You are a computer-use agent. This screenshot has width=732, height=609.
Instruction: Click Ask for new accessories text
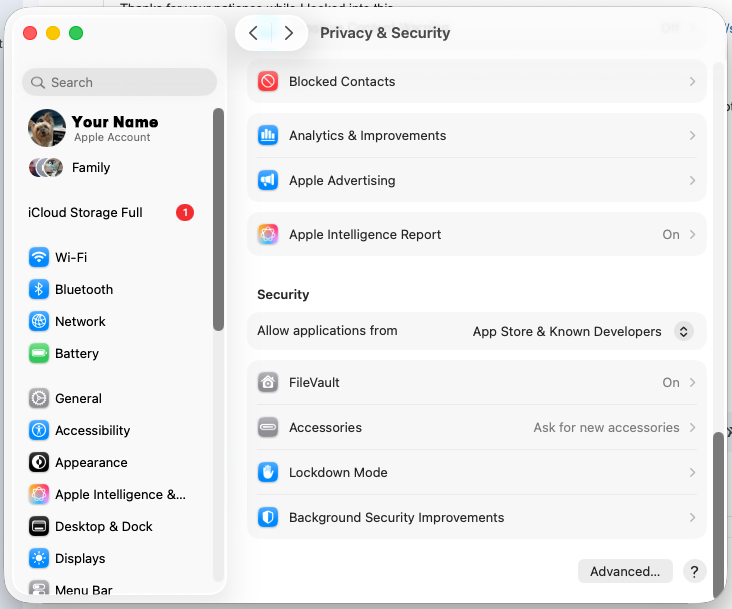[606, 427]
